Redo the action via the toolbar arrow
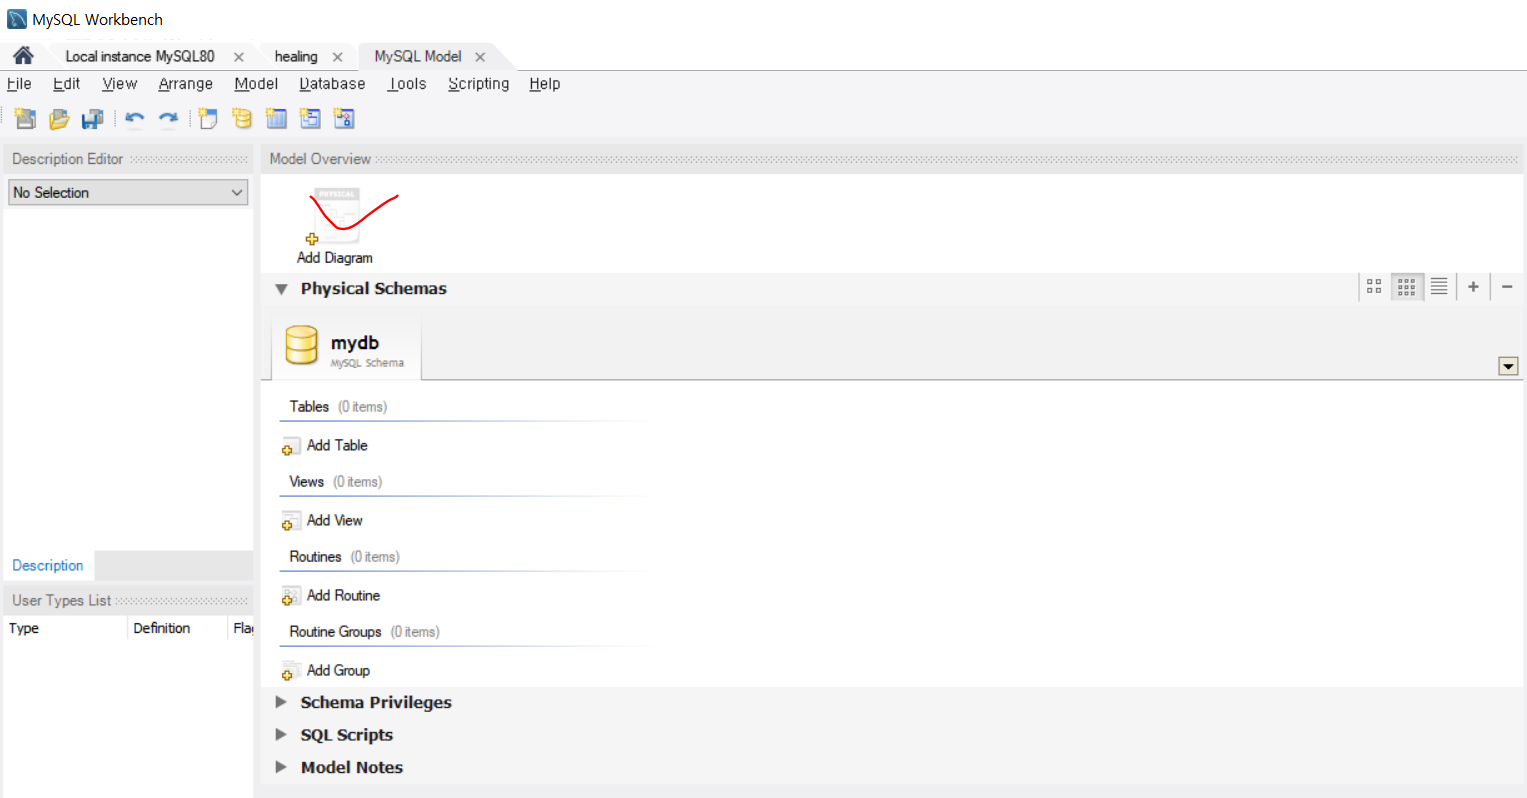 (x=168, y=119)
